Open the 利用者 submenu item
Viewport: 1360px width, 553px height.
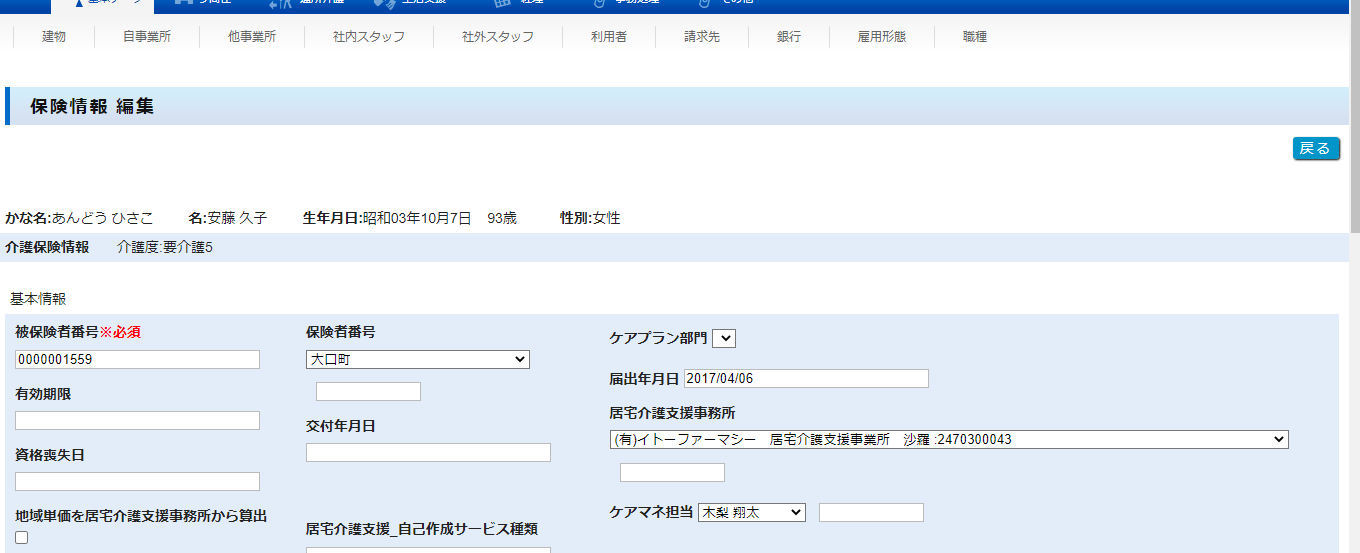tap(608, 37)
